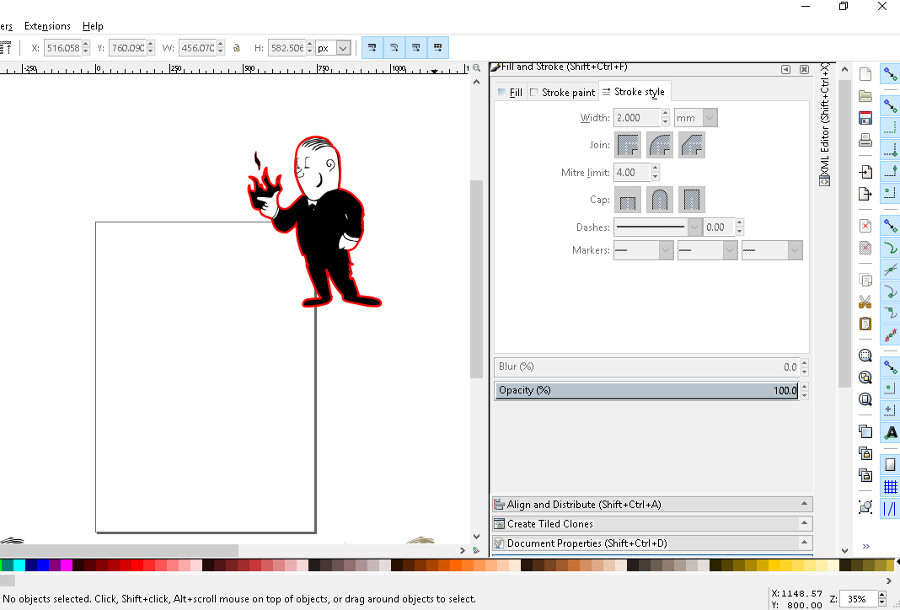Import a file with the Import icon

click(865, 172)
